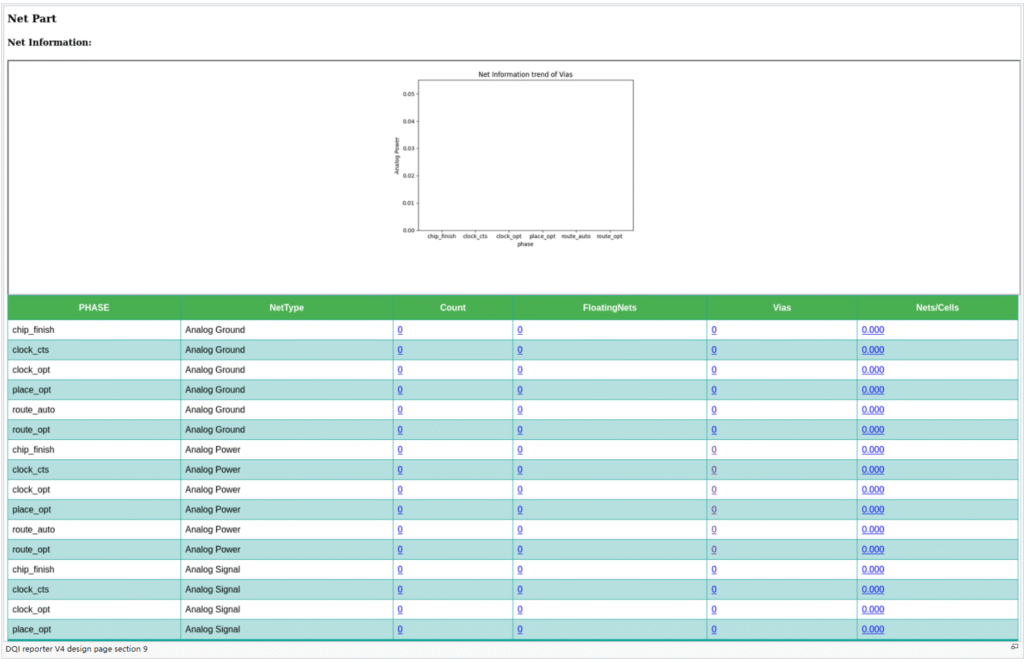Open FloatingNets link for clock_cts Analog Ground
Screen dimensions: 1024x662
coord(520,350)
